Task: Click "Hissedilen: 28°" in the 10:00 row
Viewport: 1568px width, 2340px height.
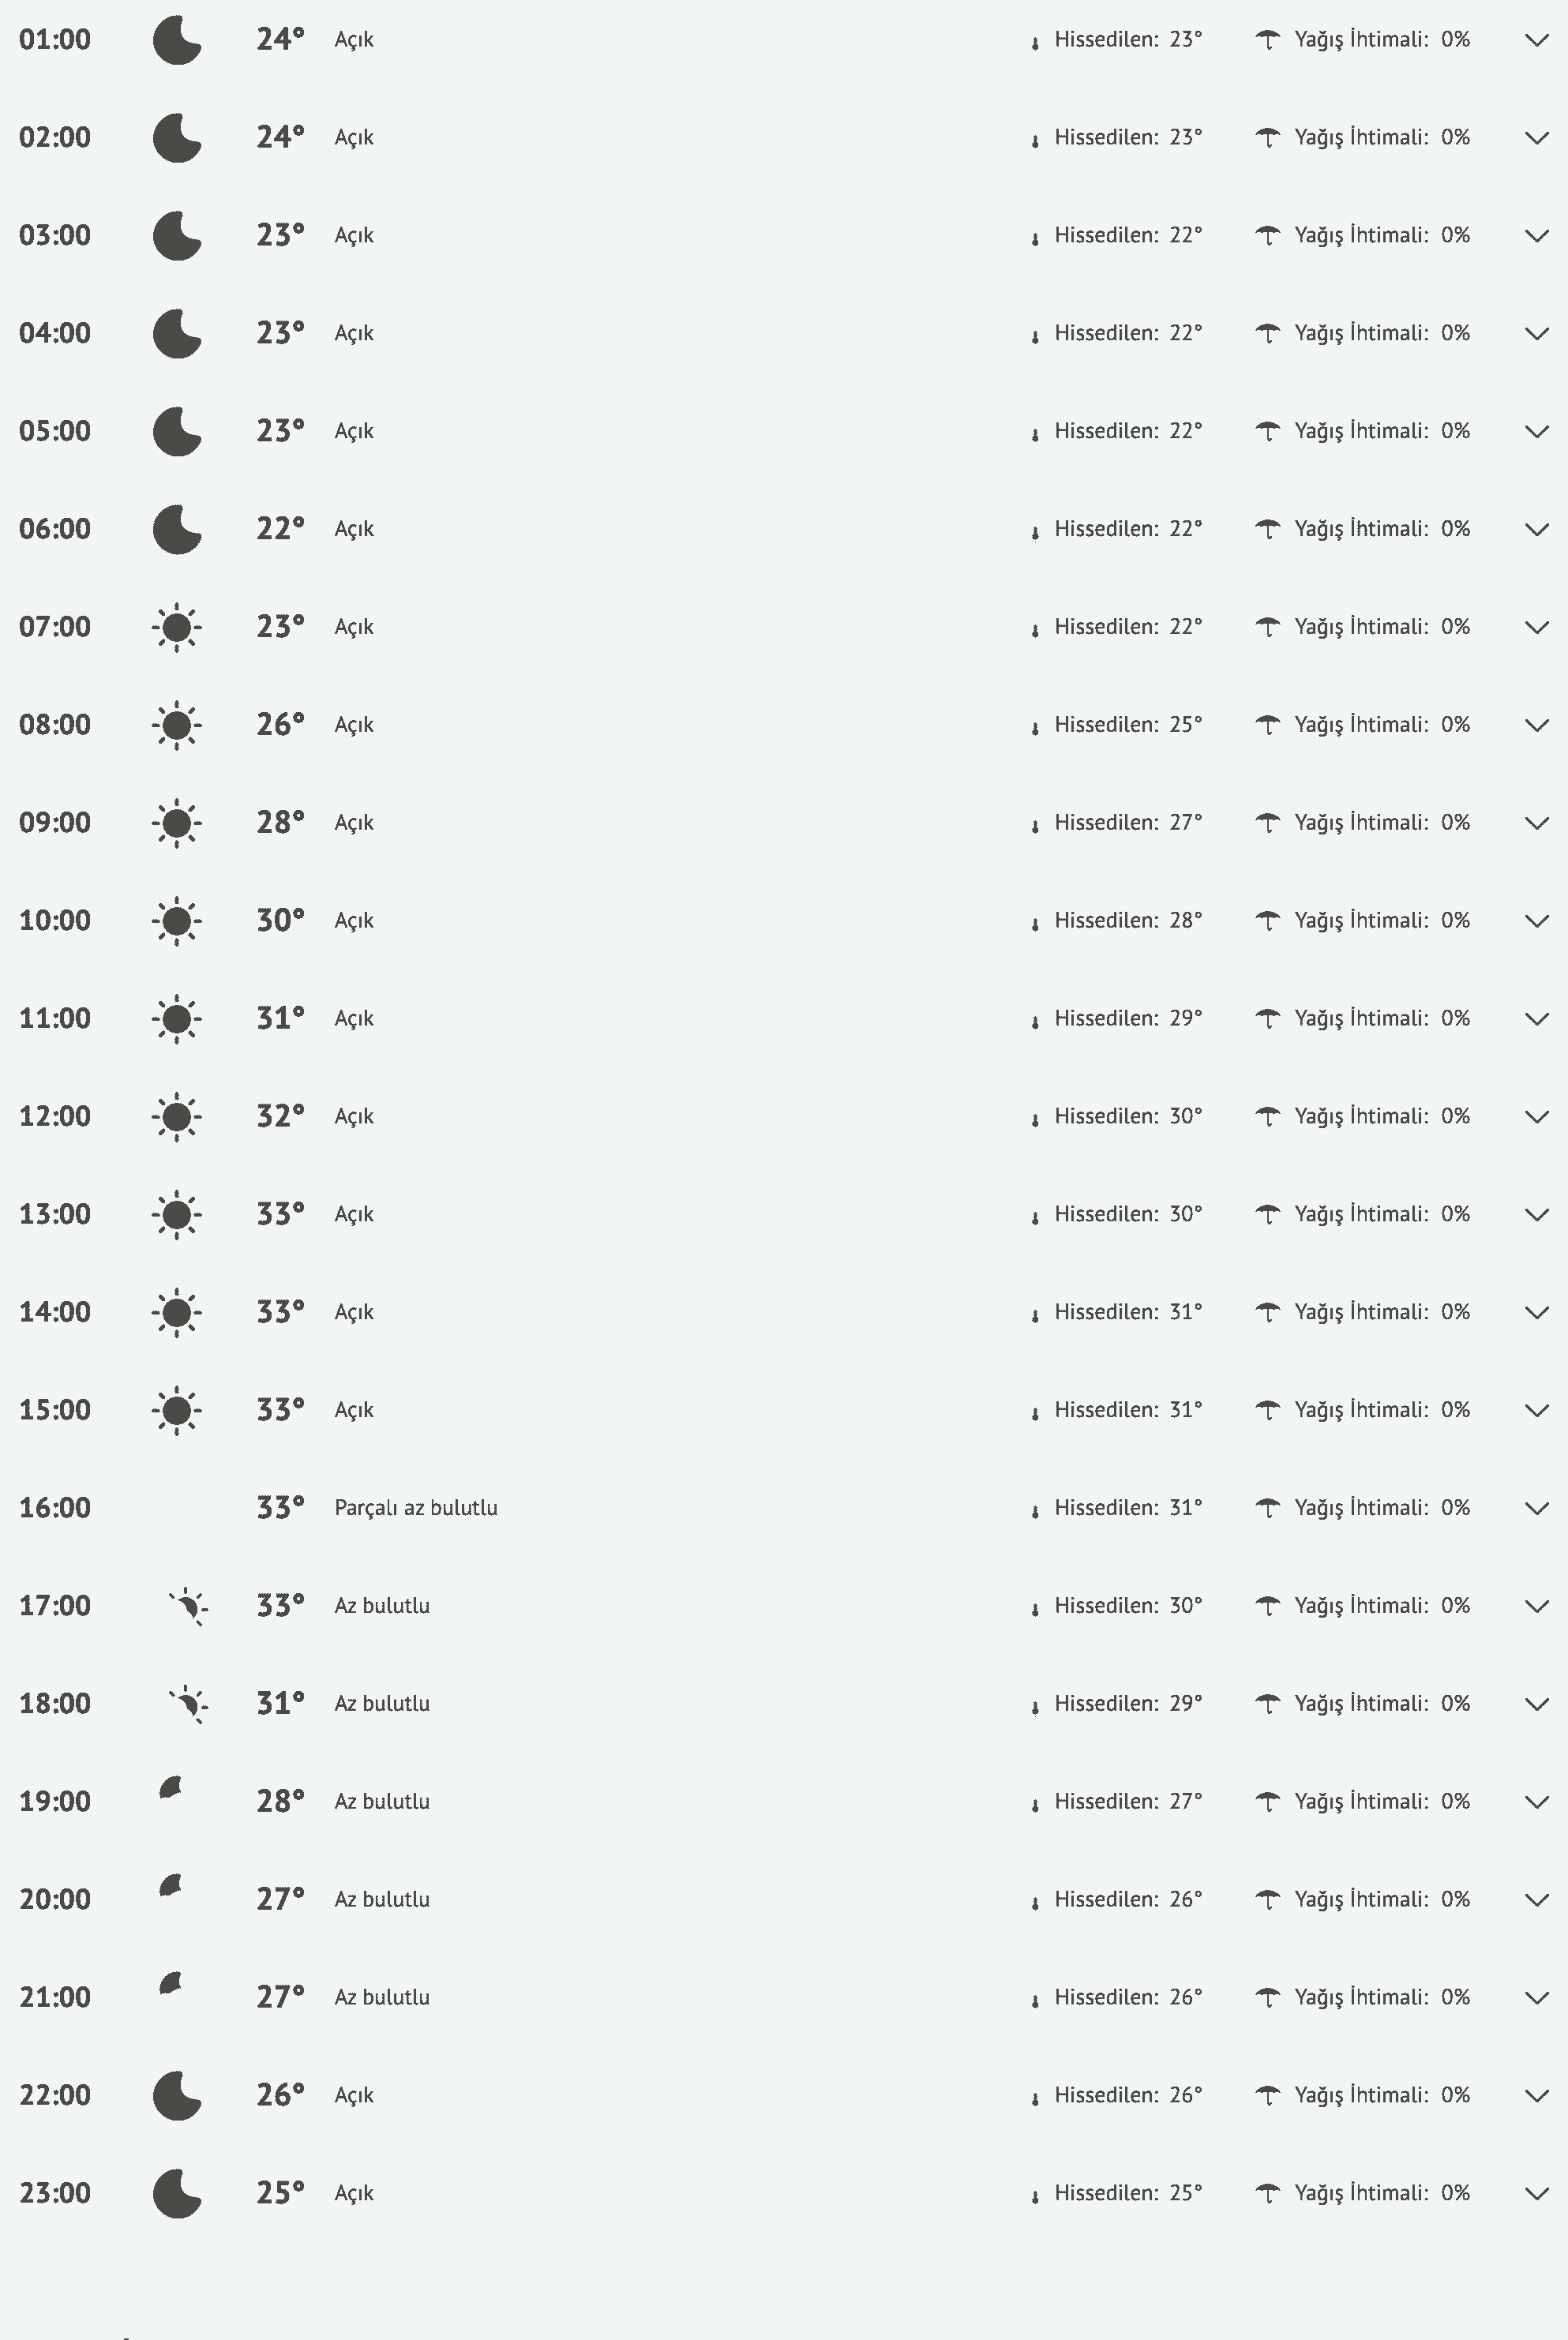Action: [x=1127, y=920]
